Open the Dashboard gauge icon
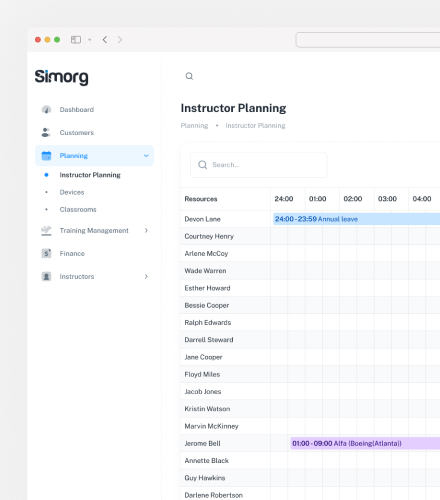The image size is (440, 500). [x=46, y=110]
